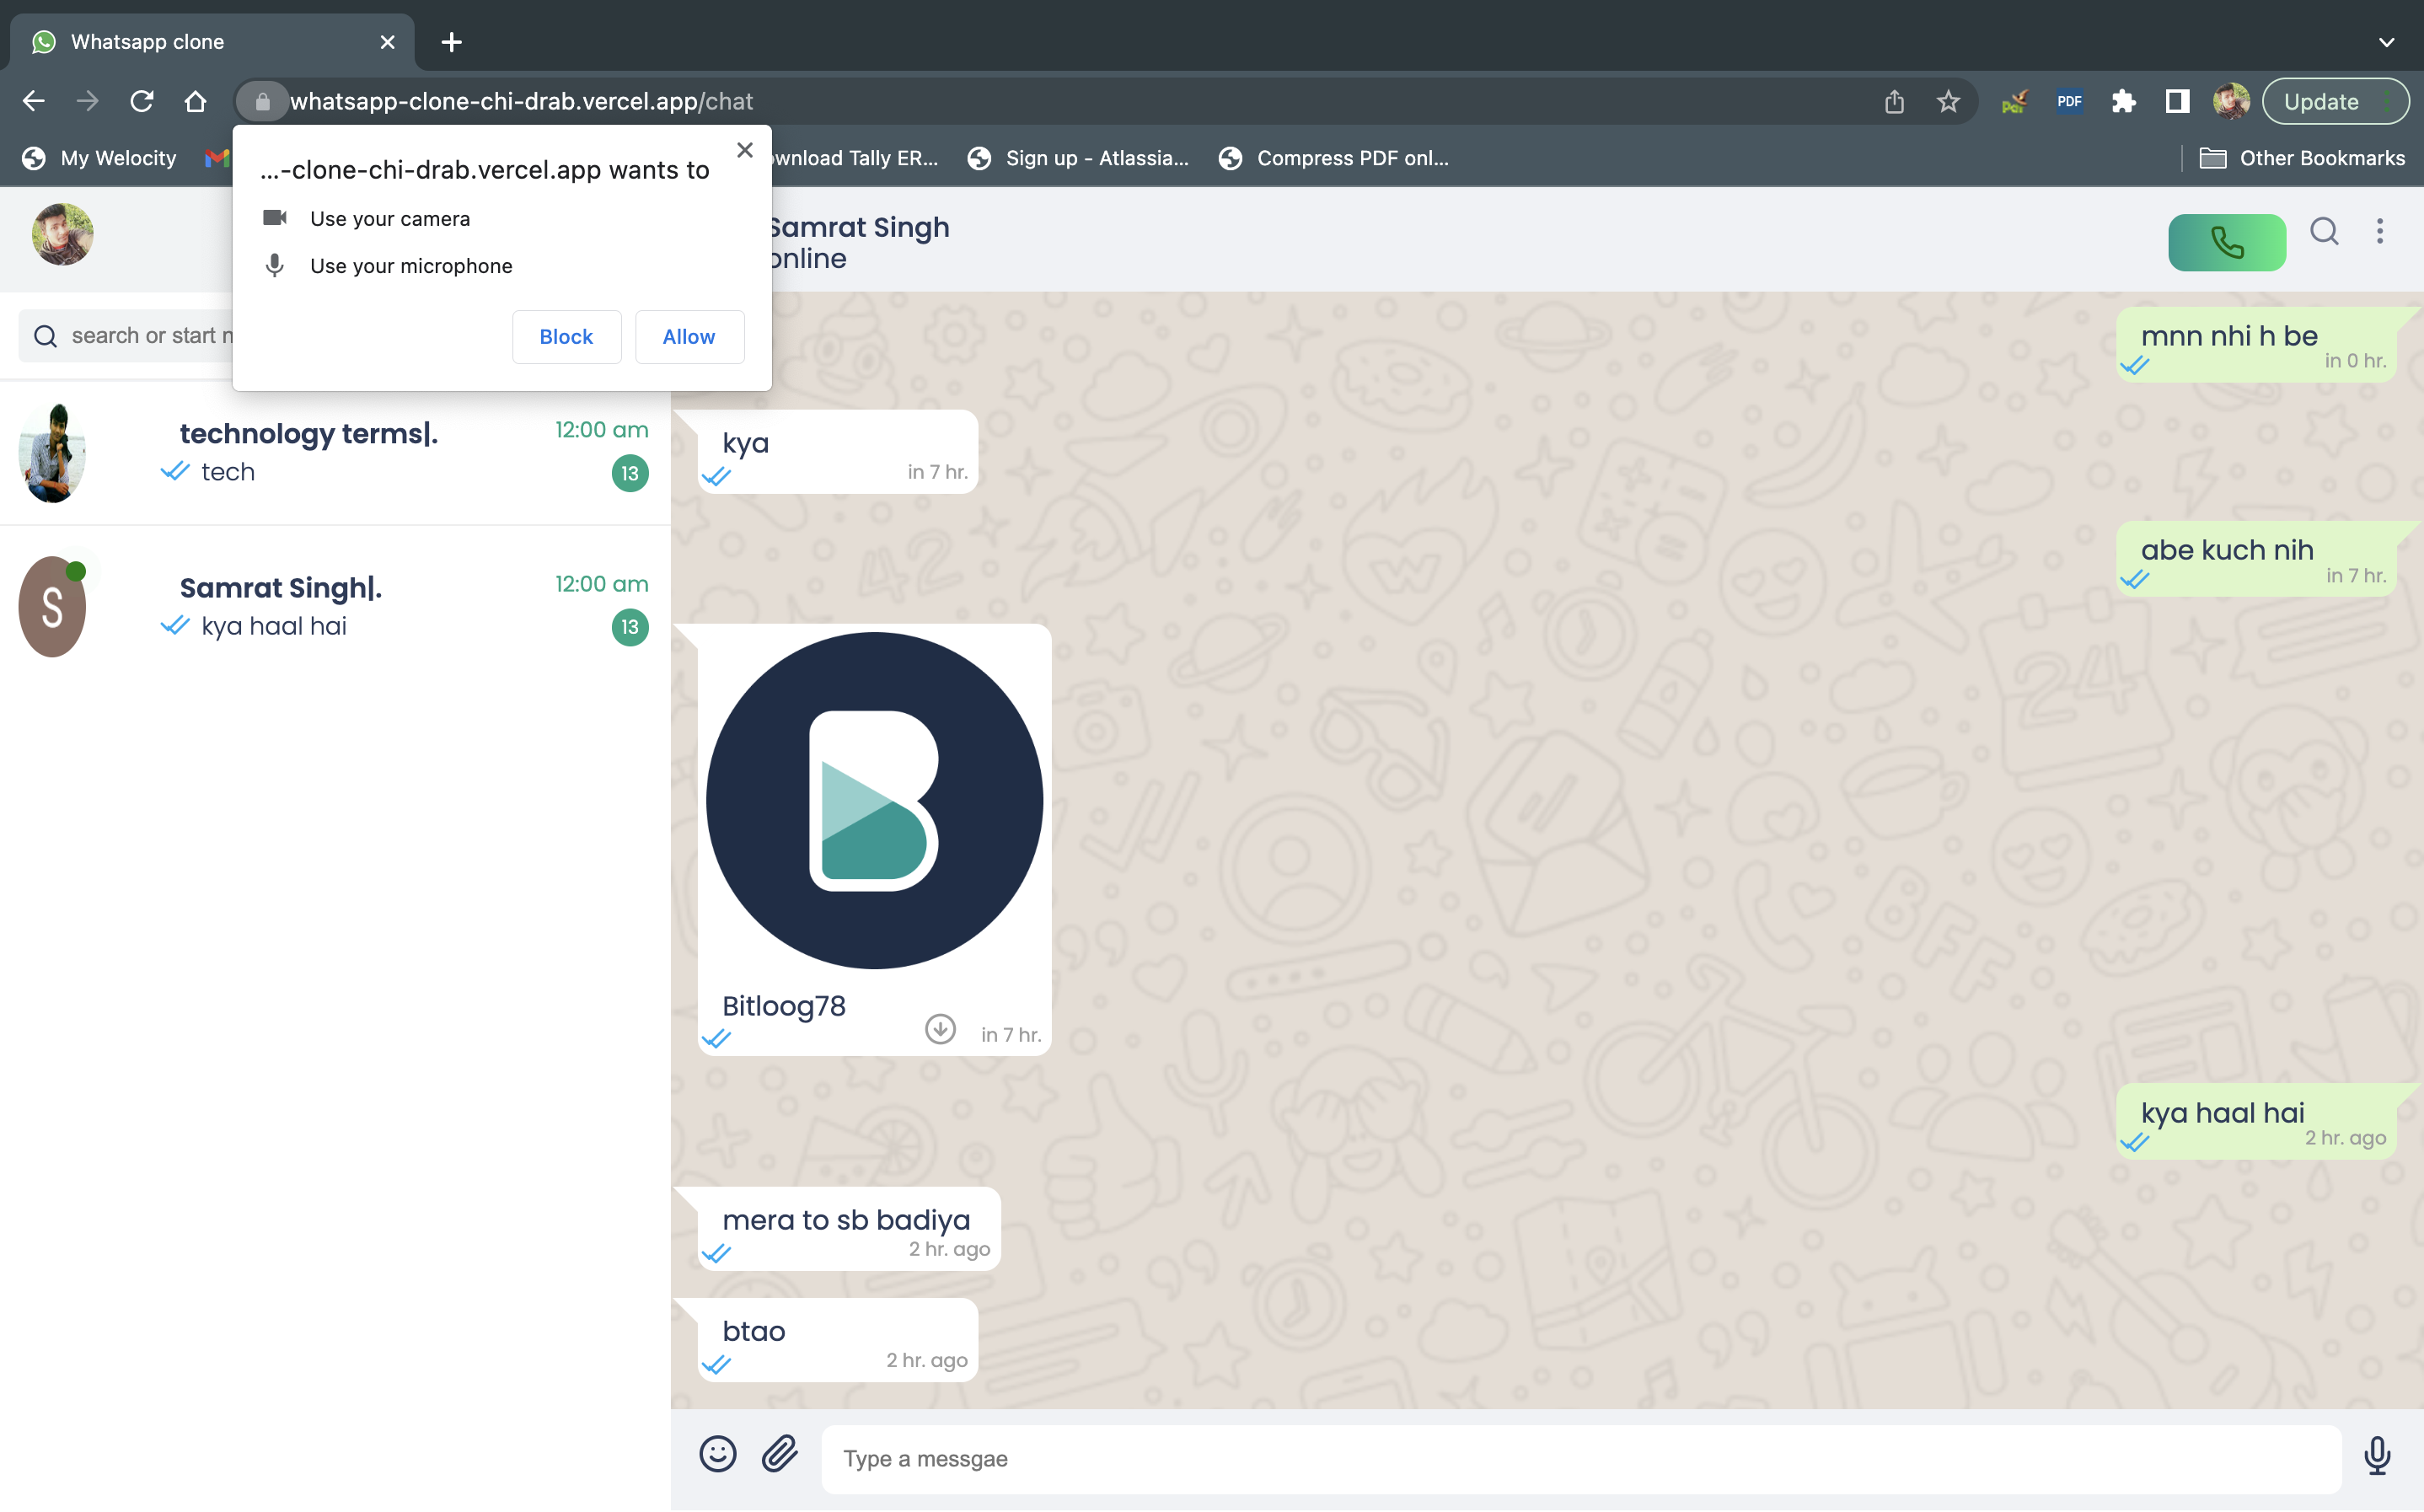Click the paperclip attachment icon
The width and height of the screenshot is (2424, 1512).
(x=780, y=1454)
